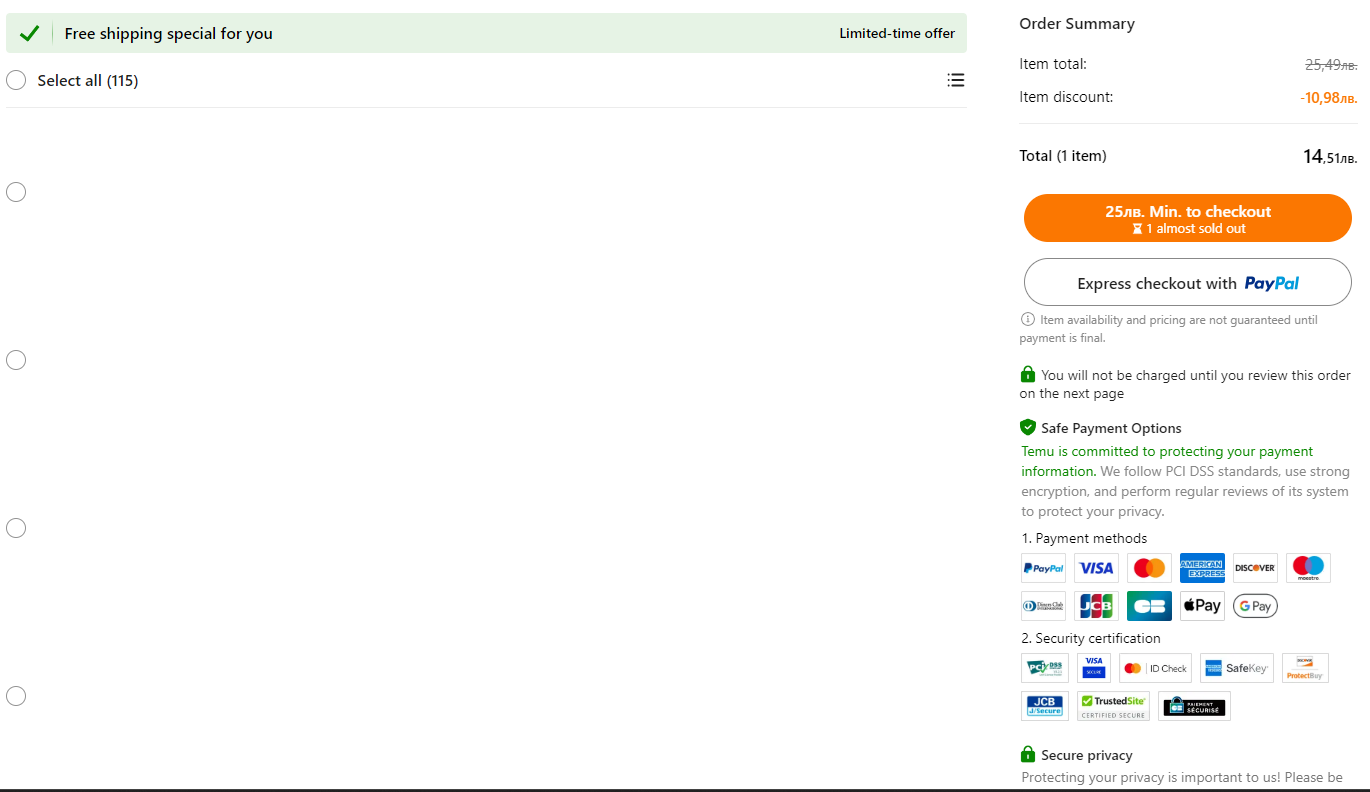Viewport: 1370px width, 792px height.
Task: Click the Diners Club International logo
Action: [1043, 606]
